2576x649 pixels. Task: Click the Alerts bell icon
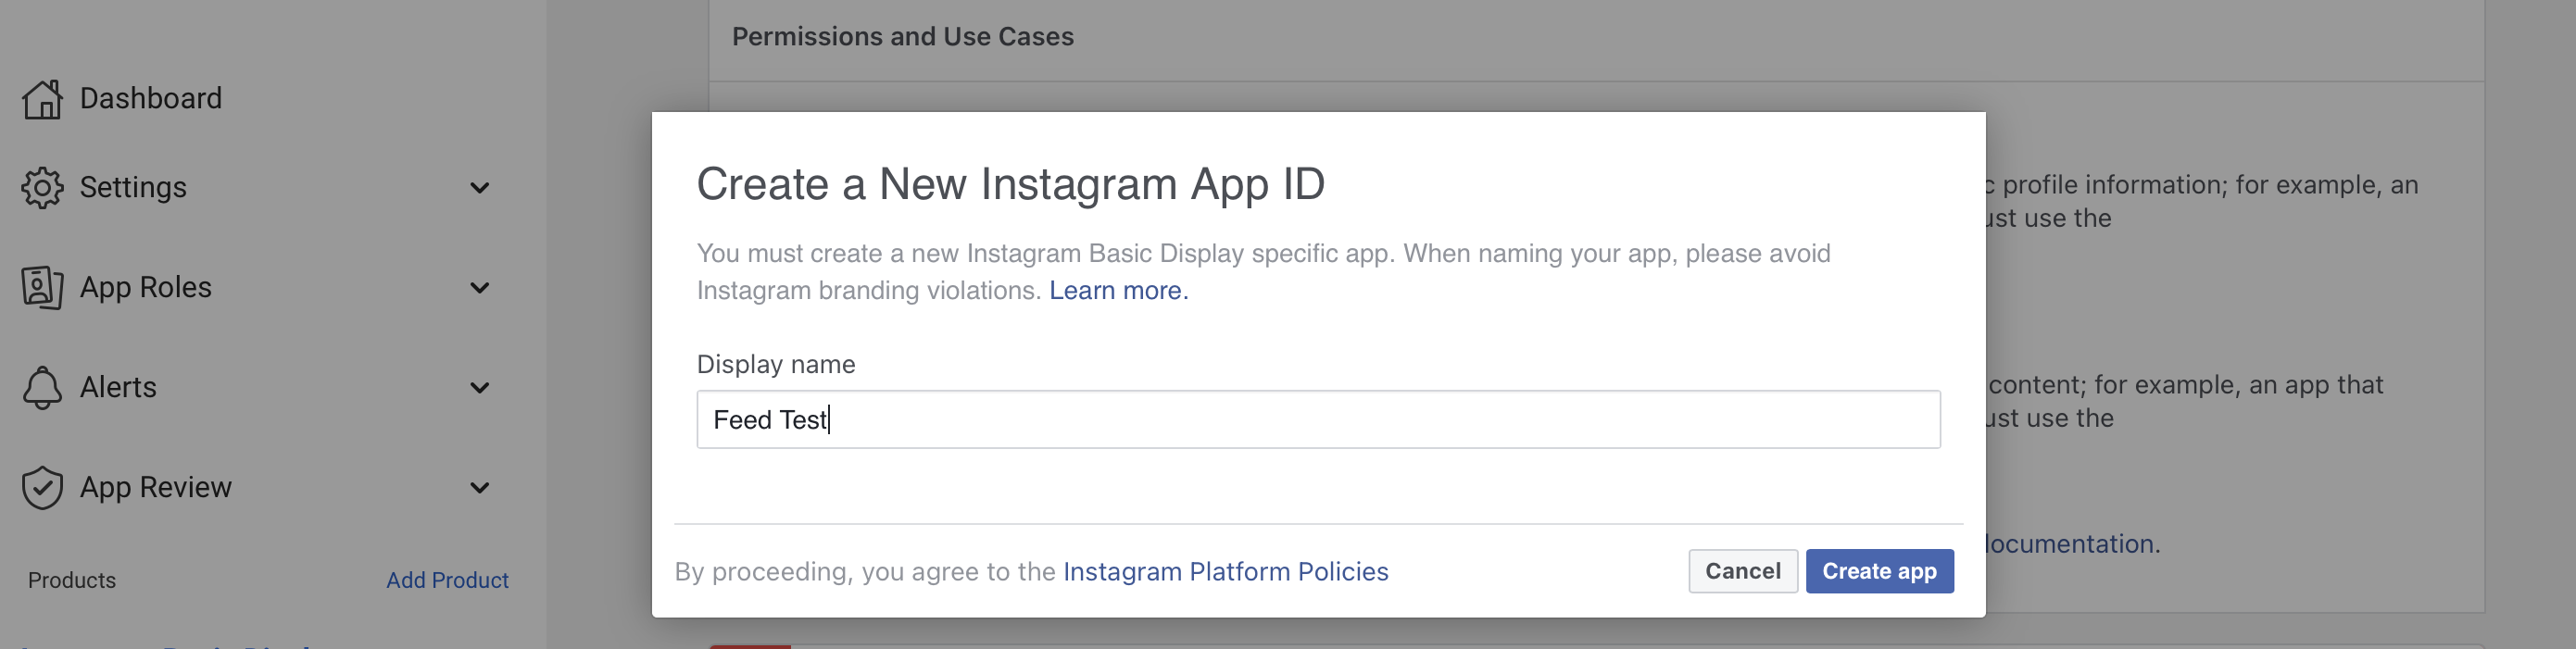[x=42, y=388]
